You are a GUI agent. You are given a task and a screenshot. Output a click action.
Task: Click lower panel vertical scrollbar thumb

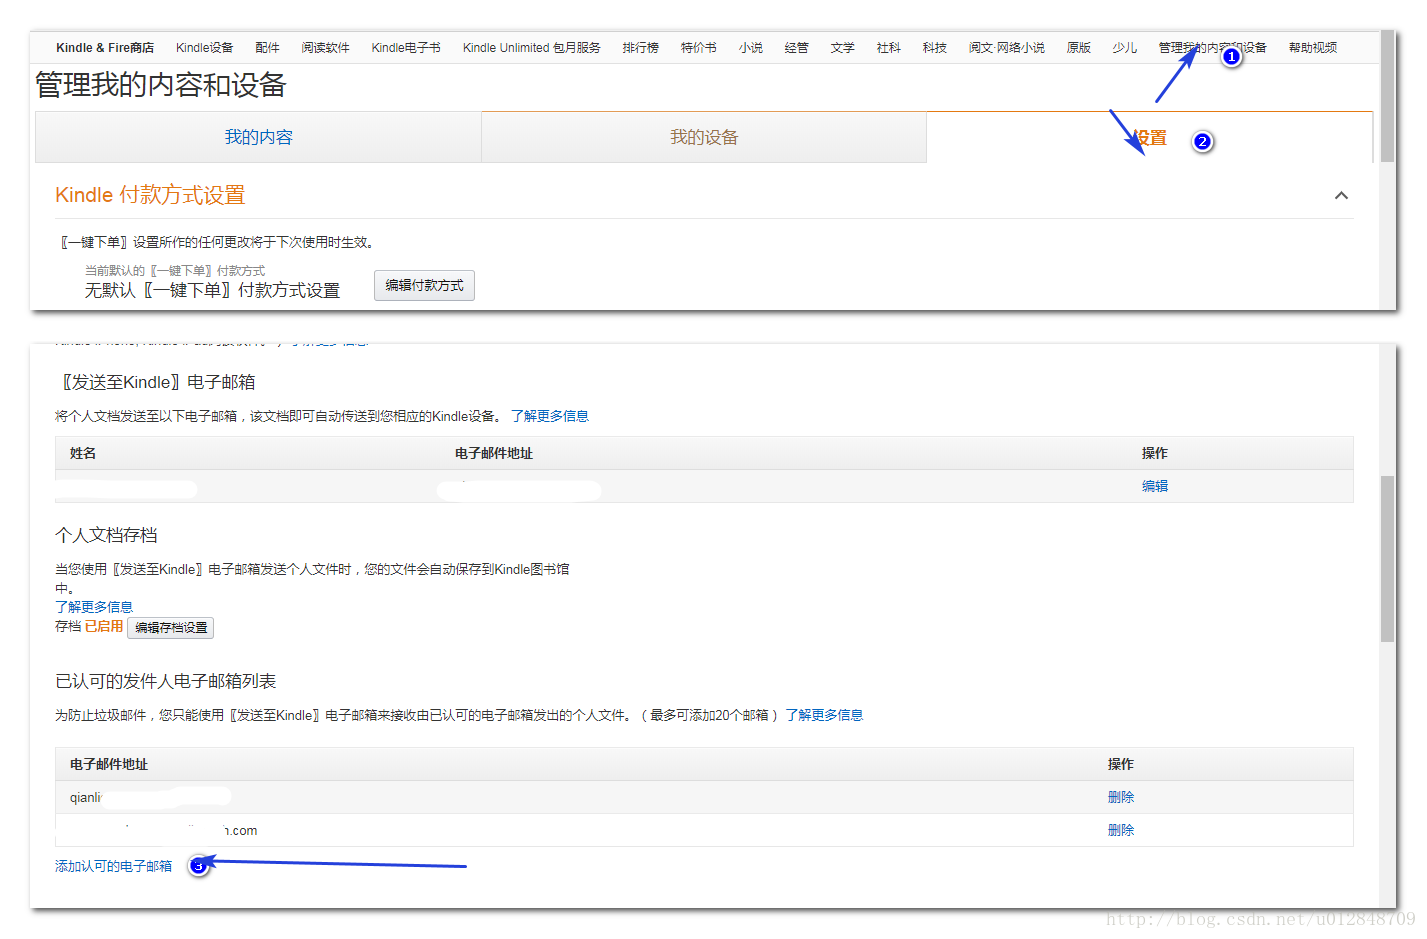pos(1387,559)
